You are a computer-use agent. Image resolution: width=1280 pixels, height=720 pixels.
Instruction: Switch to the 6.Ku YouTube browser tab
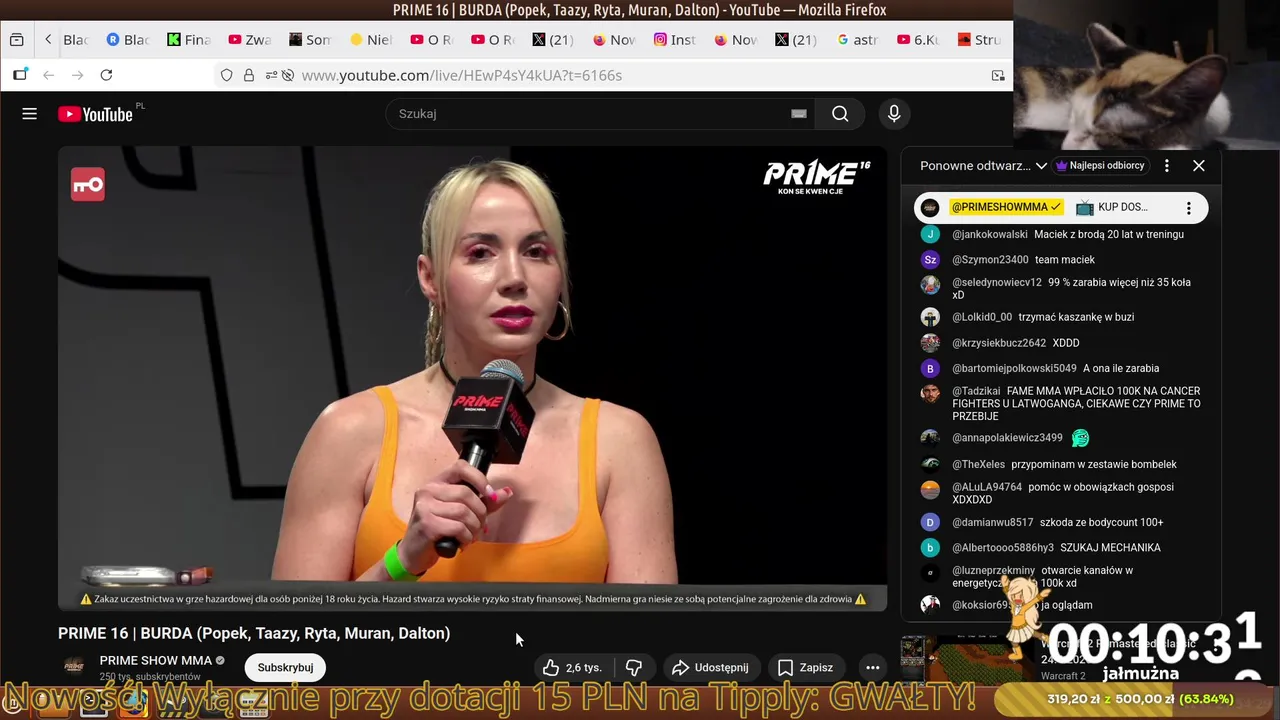pos(918,40)
